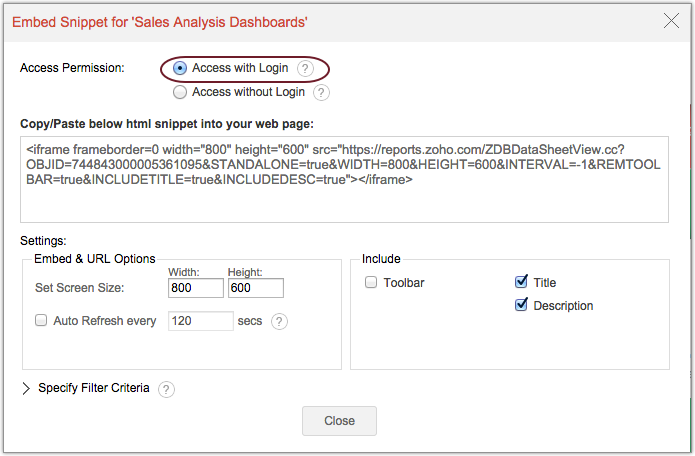Uncheck the Title checkbox

click(x=521, y=283)
